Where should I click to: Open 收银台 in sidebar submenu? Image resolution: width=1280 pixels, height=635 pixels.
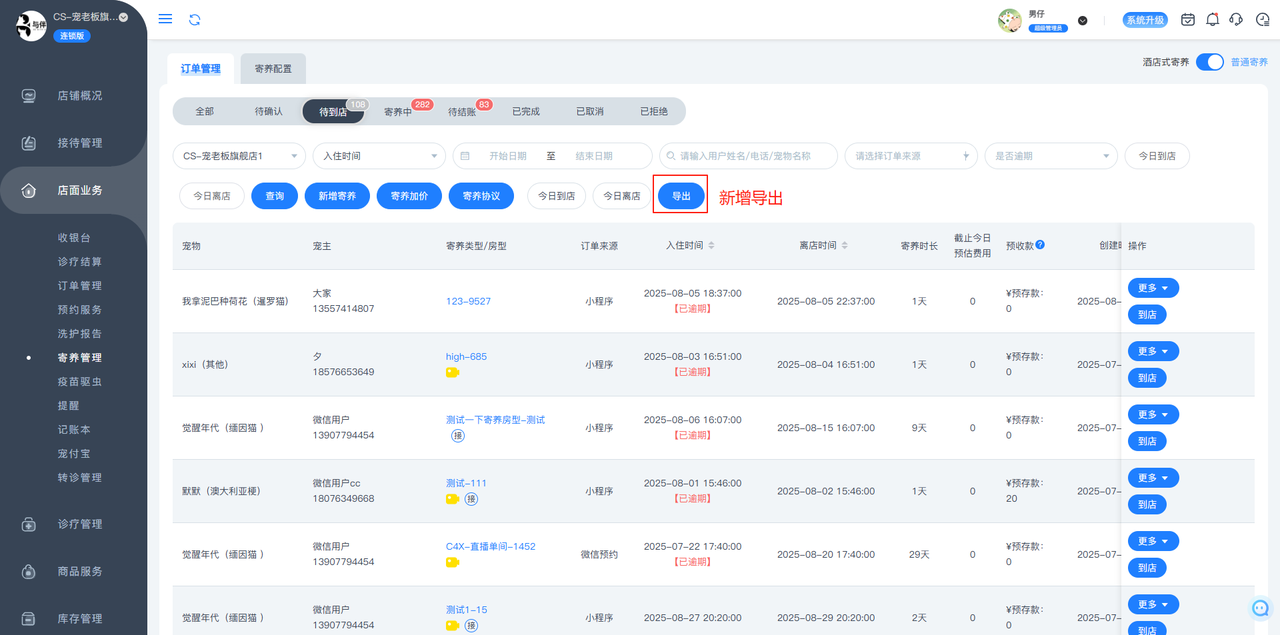[74, 238]
